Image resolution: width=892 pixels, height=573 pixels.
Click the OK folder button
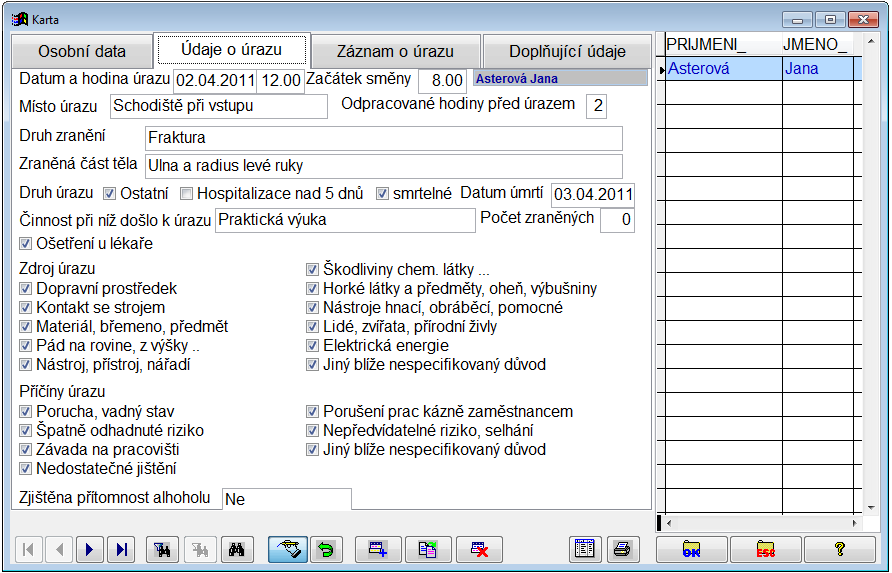click(691, 549)
